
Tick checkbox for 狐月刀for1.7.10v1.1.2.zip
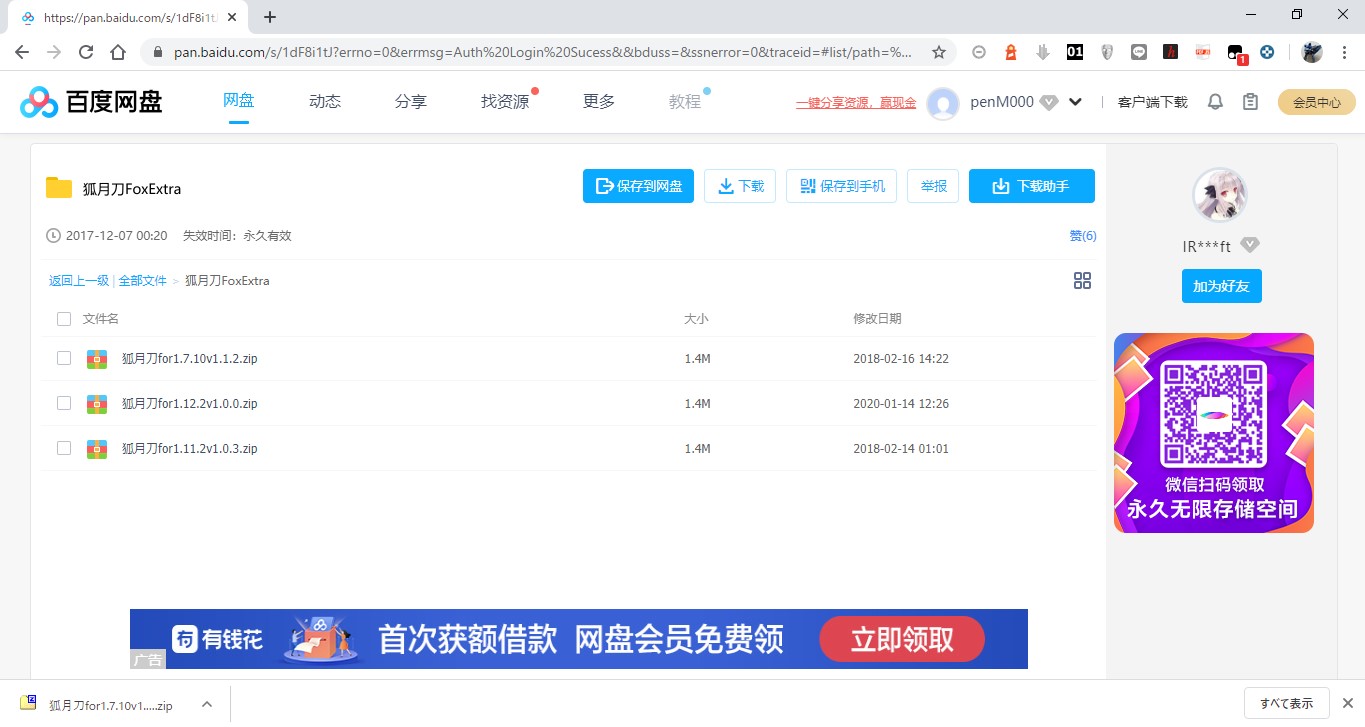64,358
